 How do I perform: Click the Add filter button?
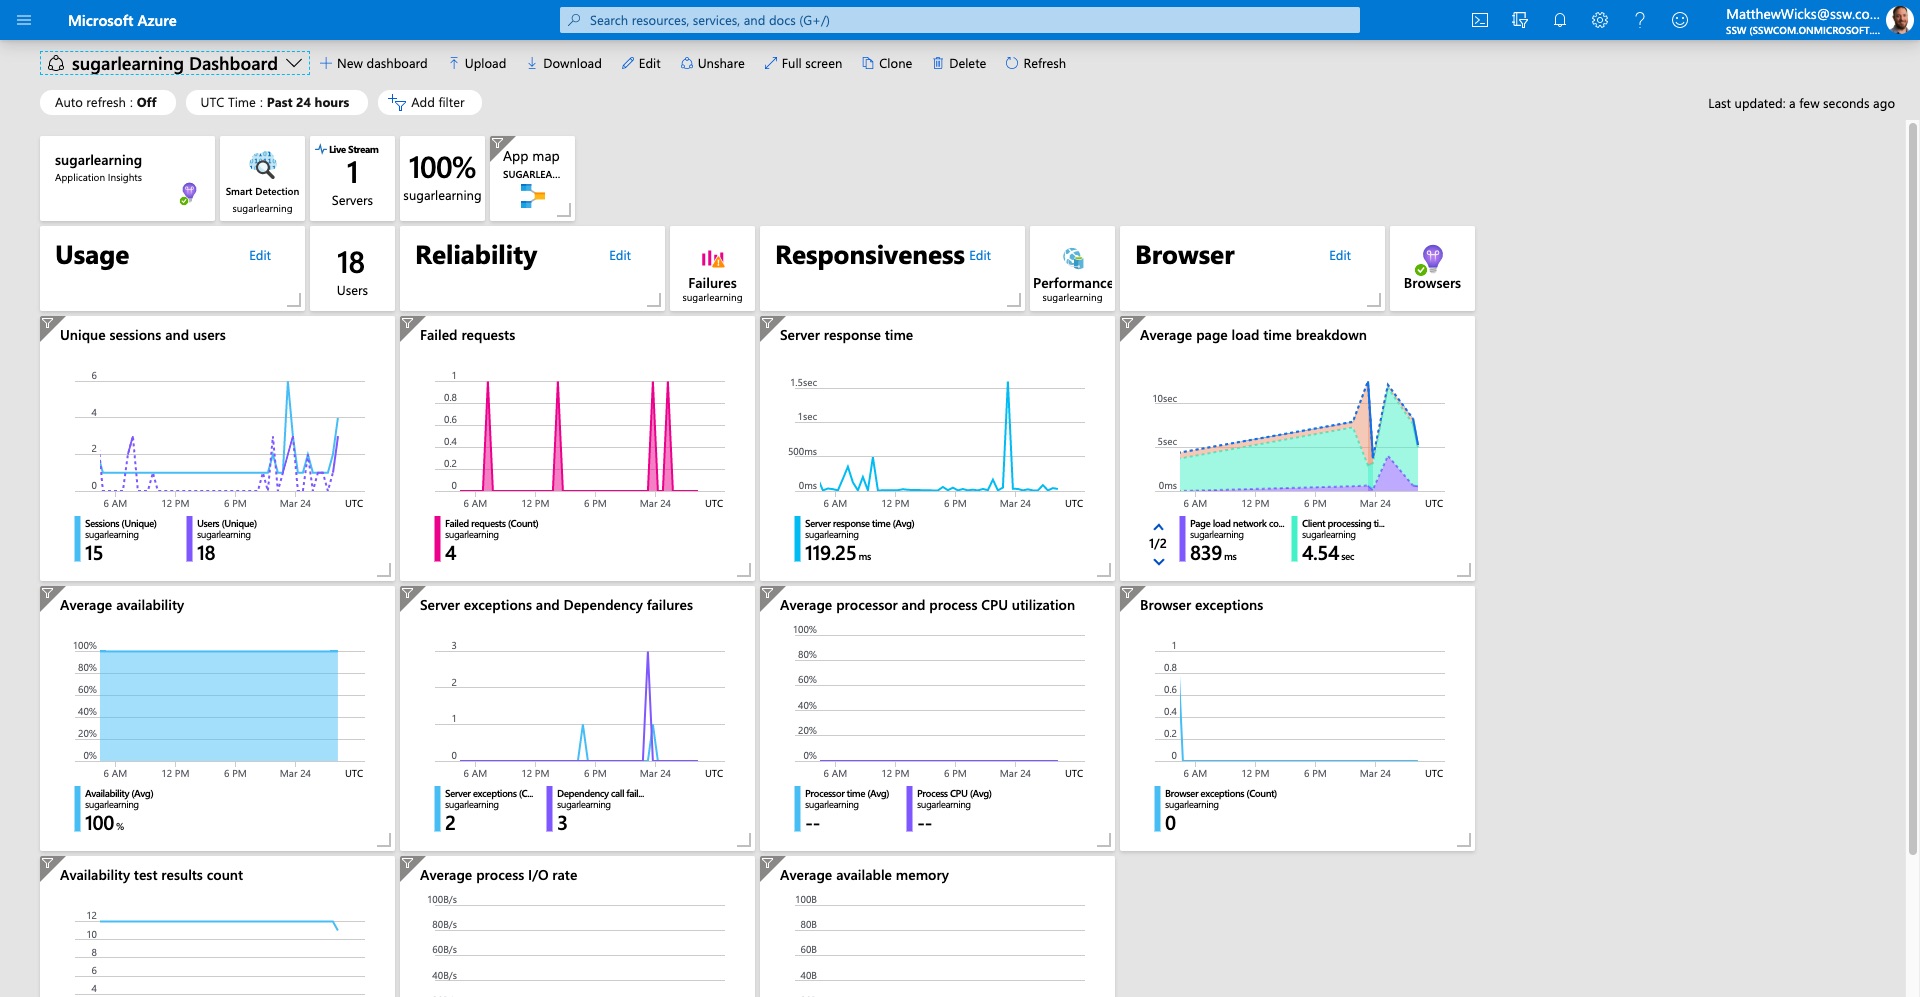point(427,102)
